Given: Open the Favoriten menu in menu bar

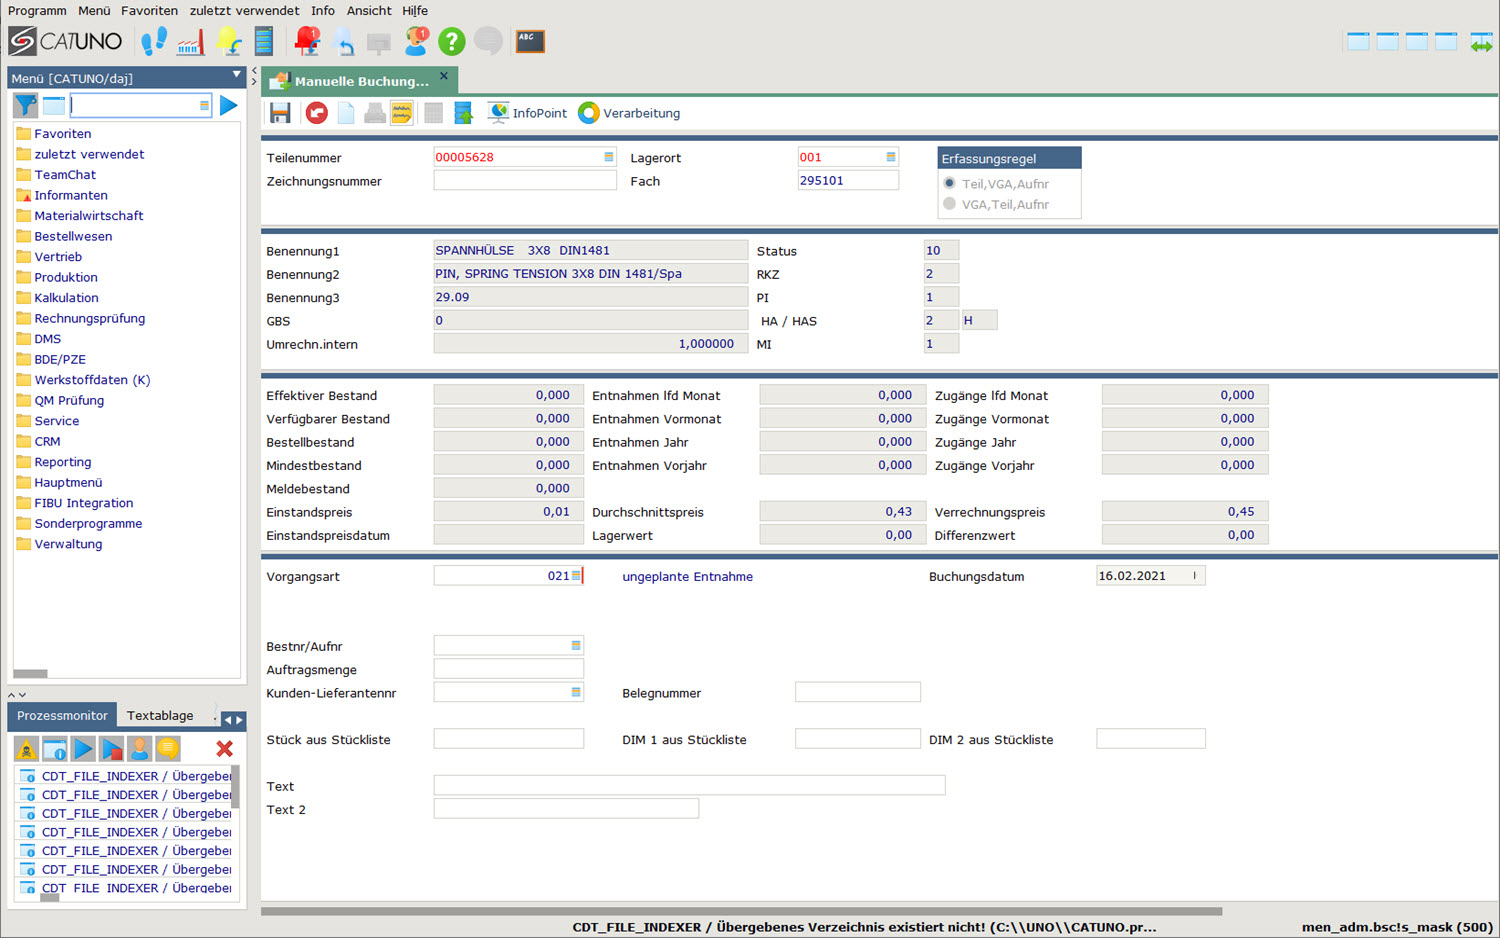Looking at the screenshot, I should (149, 10).
